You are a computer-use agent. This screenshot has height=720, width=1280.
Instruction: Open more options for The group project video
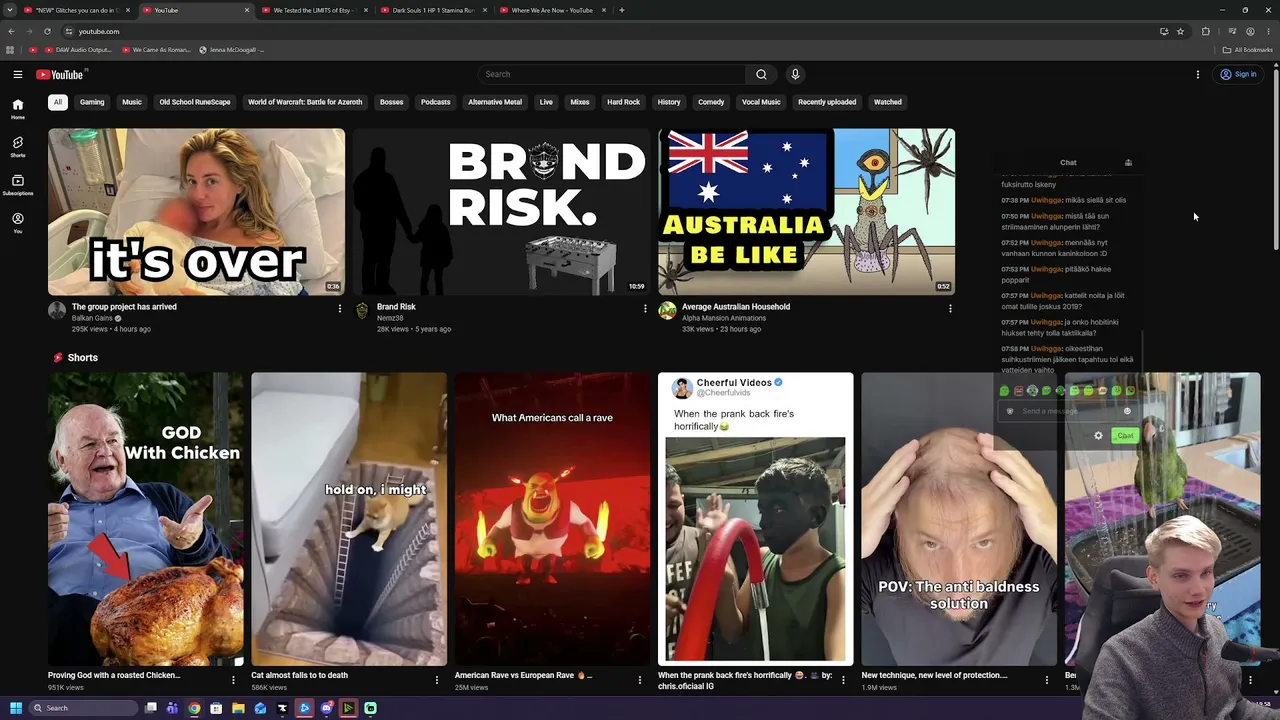click(339, 308)
